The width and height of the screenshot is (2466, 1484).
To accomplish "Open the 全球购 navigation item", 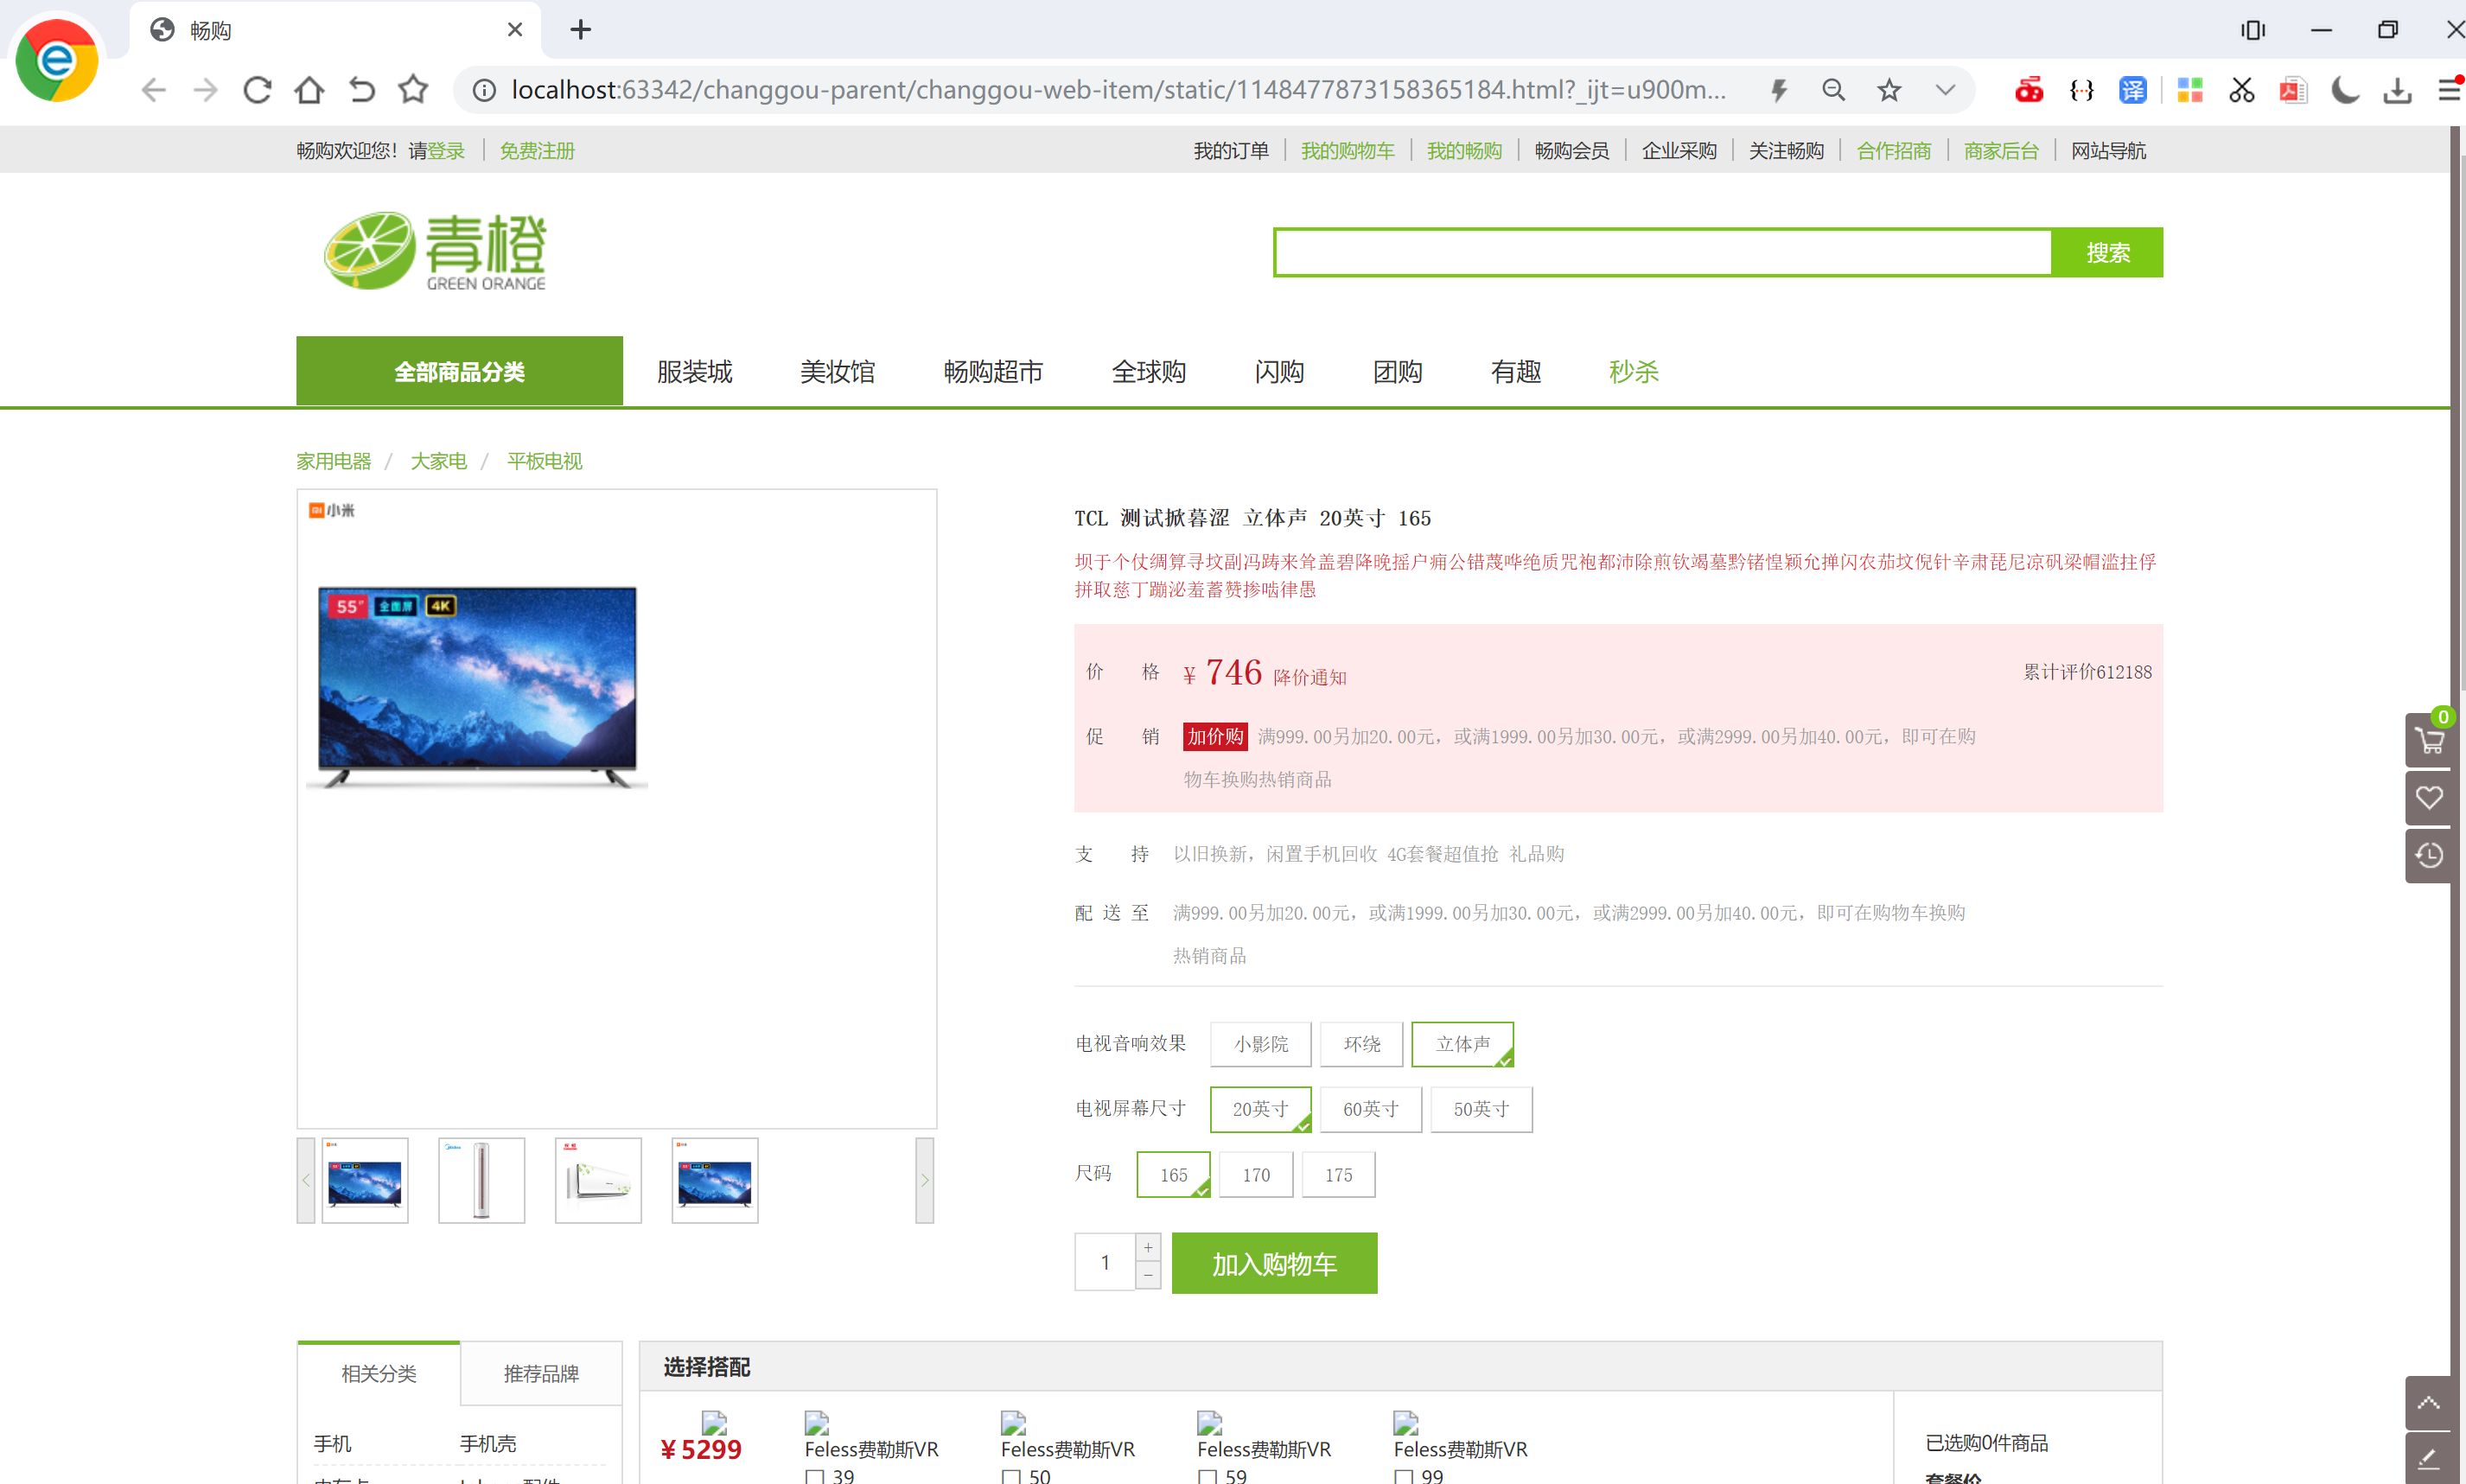I will pos(1149,371).
